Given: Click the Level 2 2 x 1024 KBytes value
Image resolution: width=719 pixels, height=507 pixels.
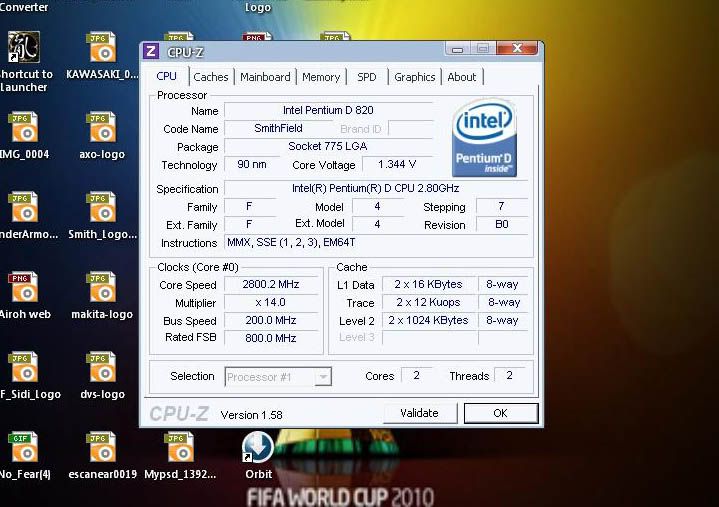Looking at the screenshot, I should click(x=429, y=320).
